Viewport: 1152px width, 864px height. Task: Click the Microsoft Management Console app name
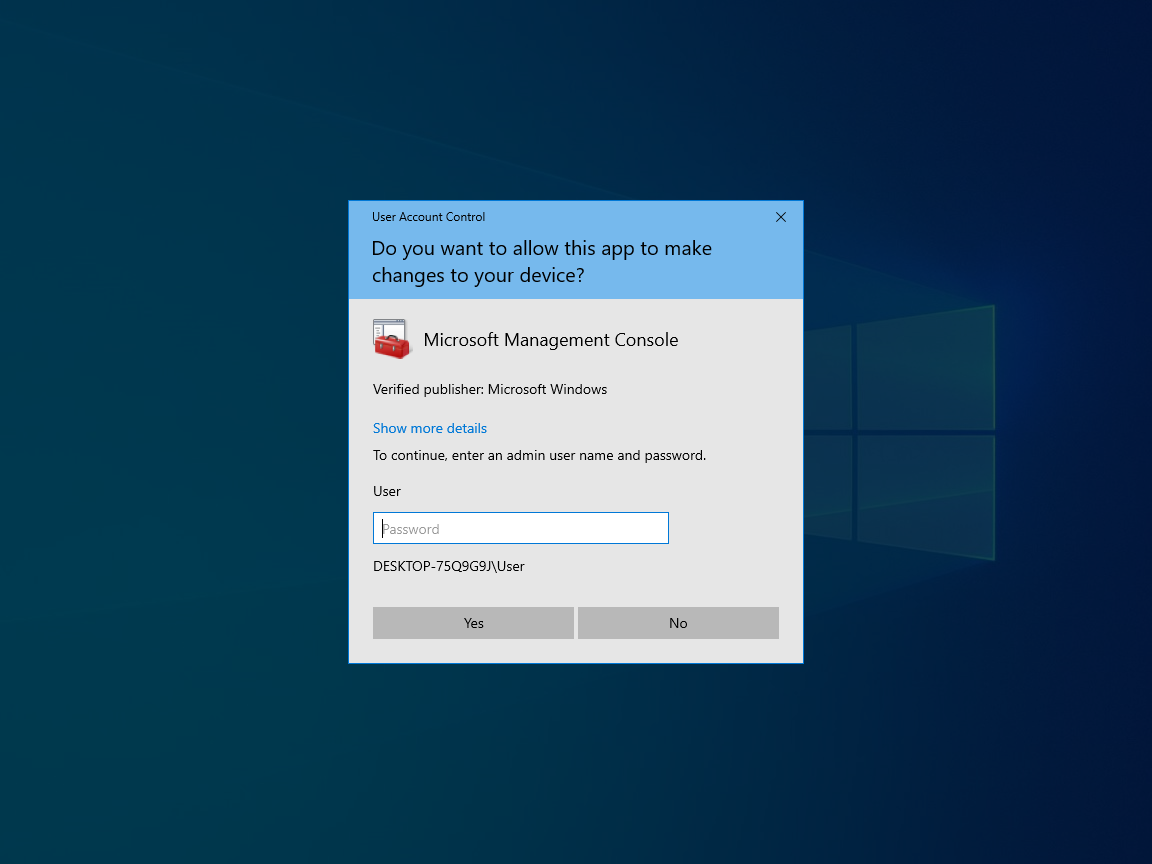pyautogui.click(x=551, y=339)
